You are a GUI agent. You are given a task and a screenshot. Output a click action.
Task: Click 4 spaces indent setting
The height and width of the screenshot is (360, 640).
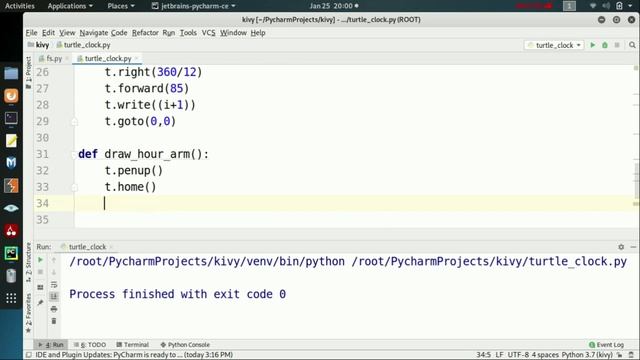coord(545,355)
